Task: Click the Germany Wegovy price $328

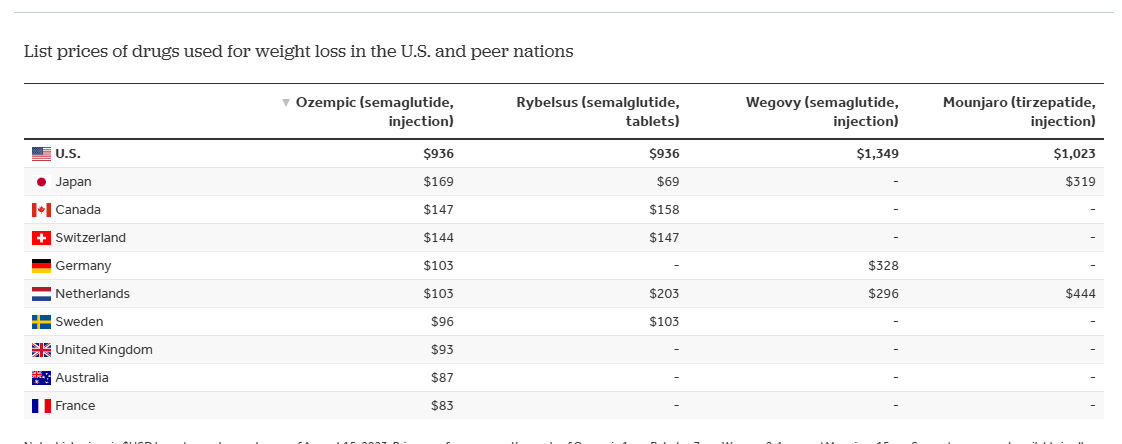Action: tap(883, 266)
